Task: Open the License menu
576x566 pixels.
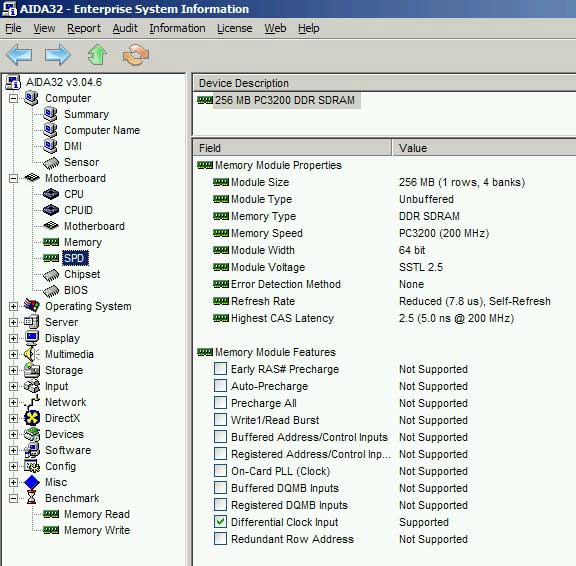Action: tap(234, 28)
